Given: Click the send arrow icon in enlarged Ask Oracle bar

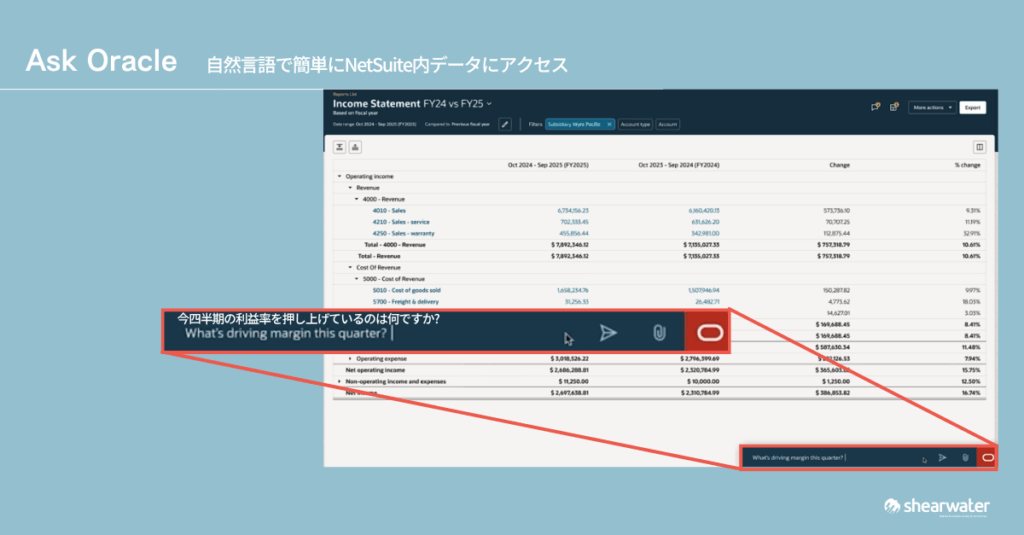Looking at the screenshot, I should pos(608,333).
